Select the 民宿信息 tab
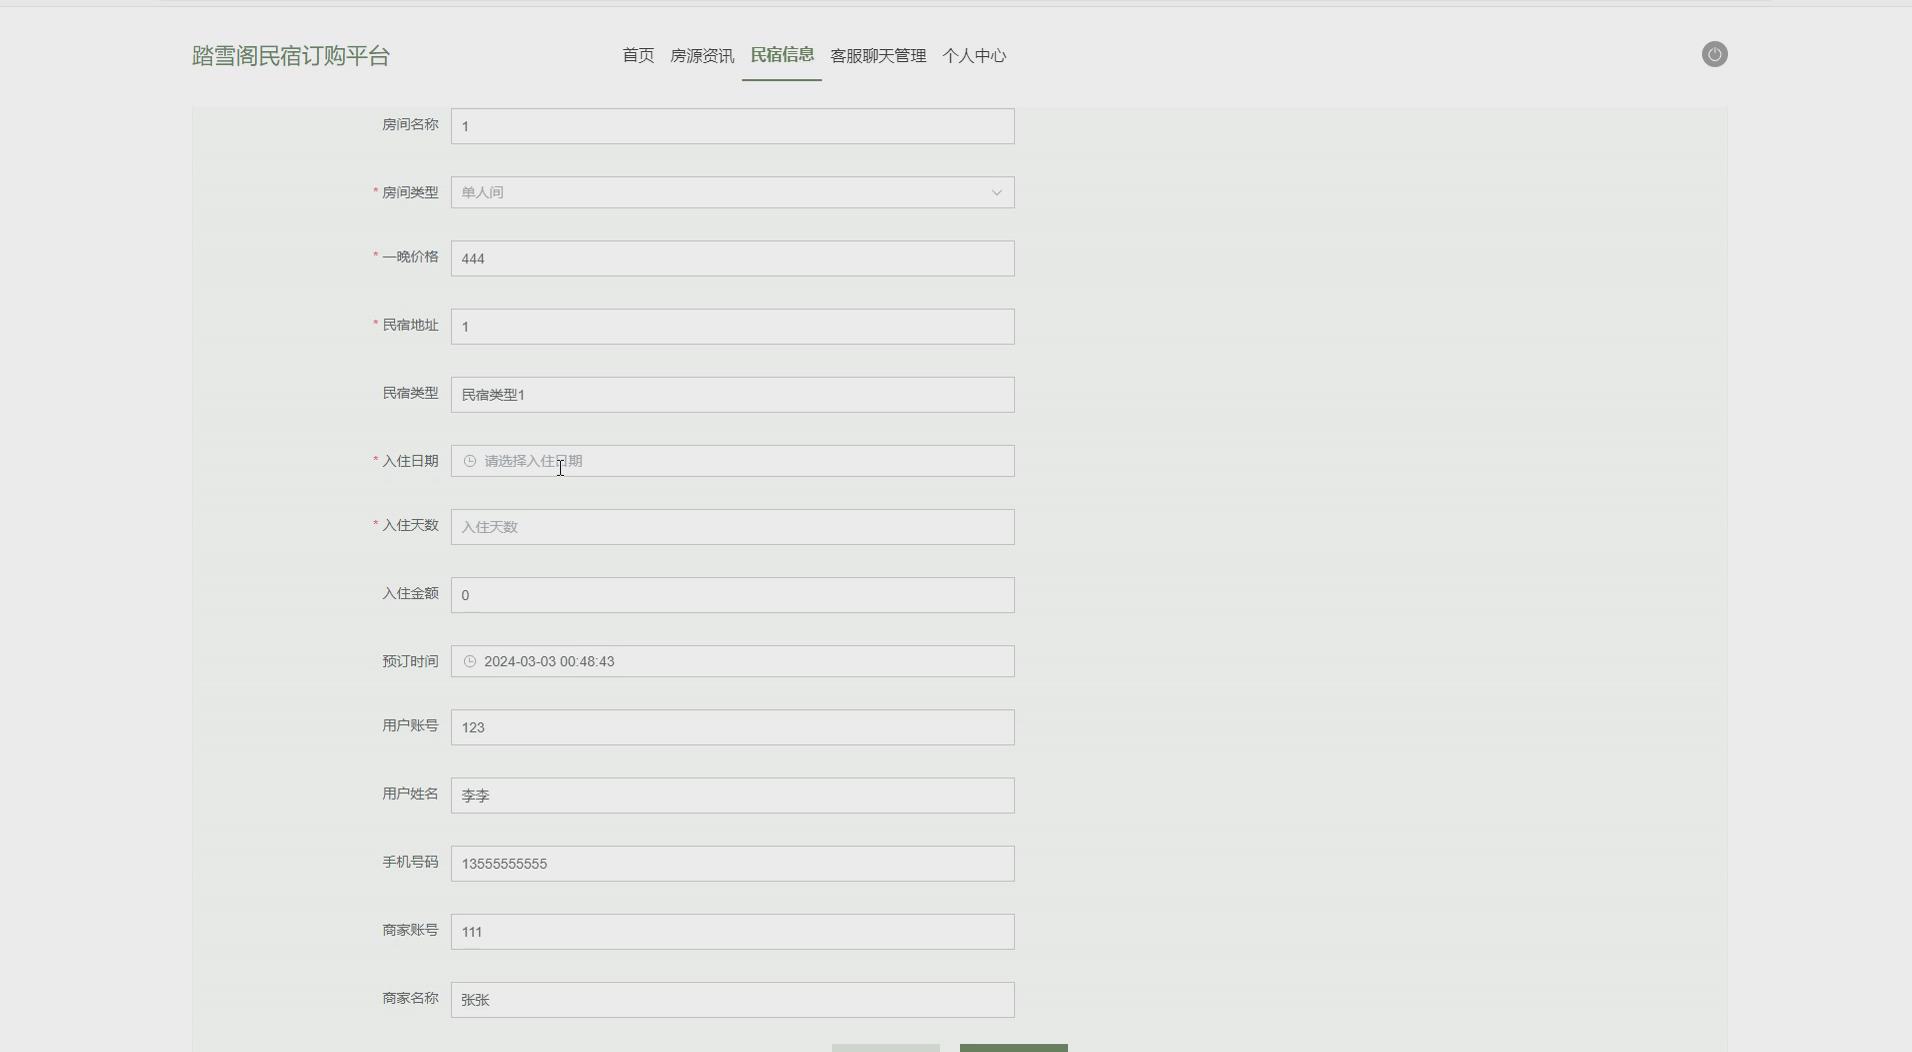The image size is (1912, 1052). 782,55
